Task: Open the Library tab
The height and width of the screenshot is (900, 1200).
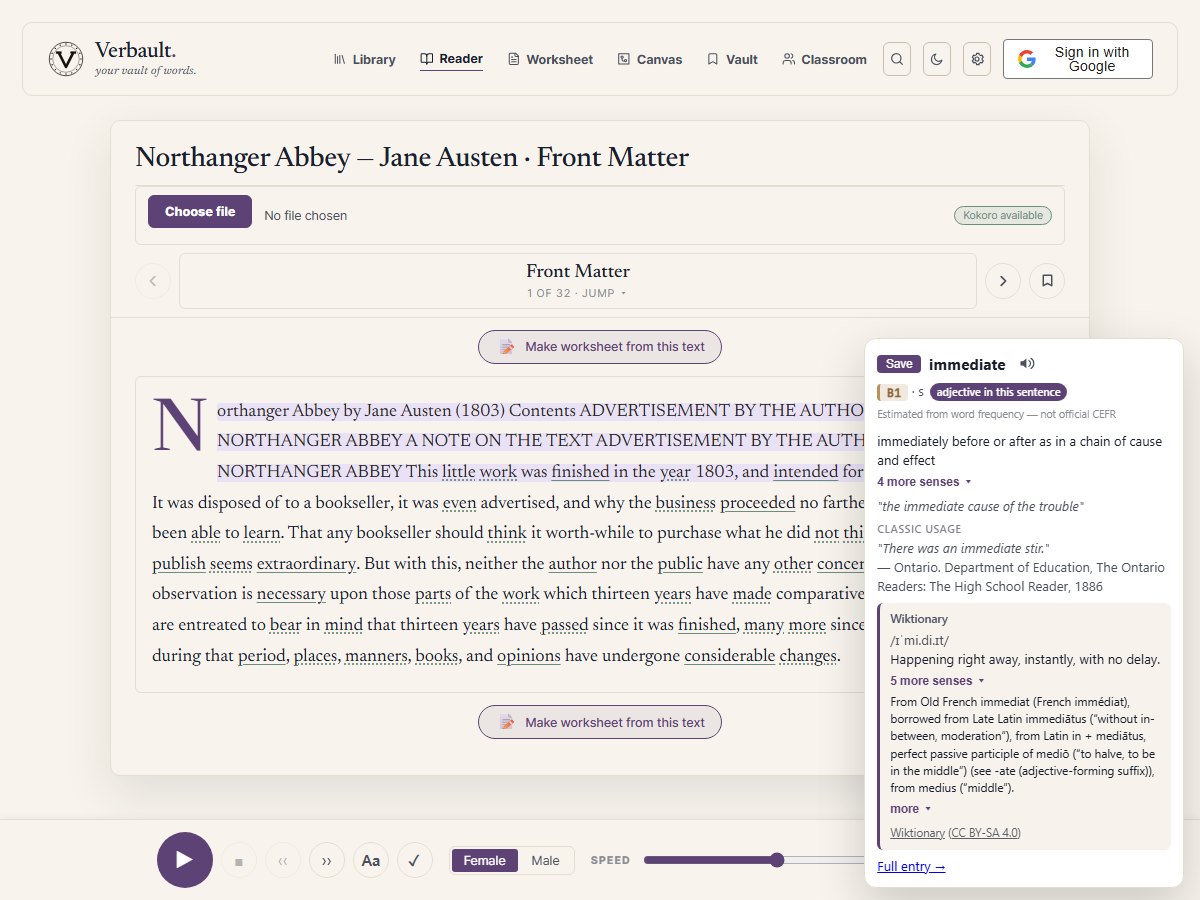Action: (364, 59)
